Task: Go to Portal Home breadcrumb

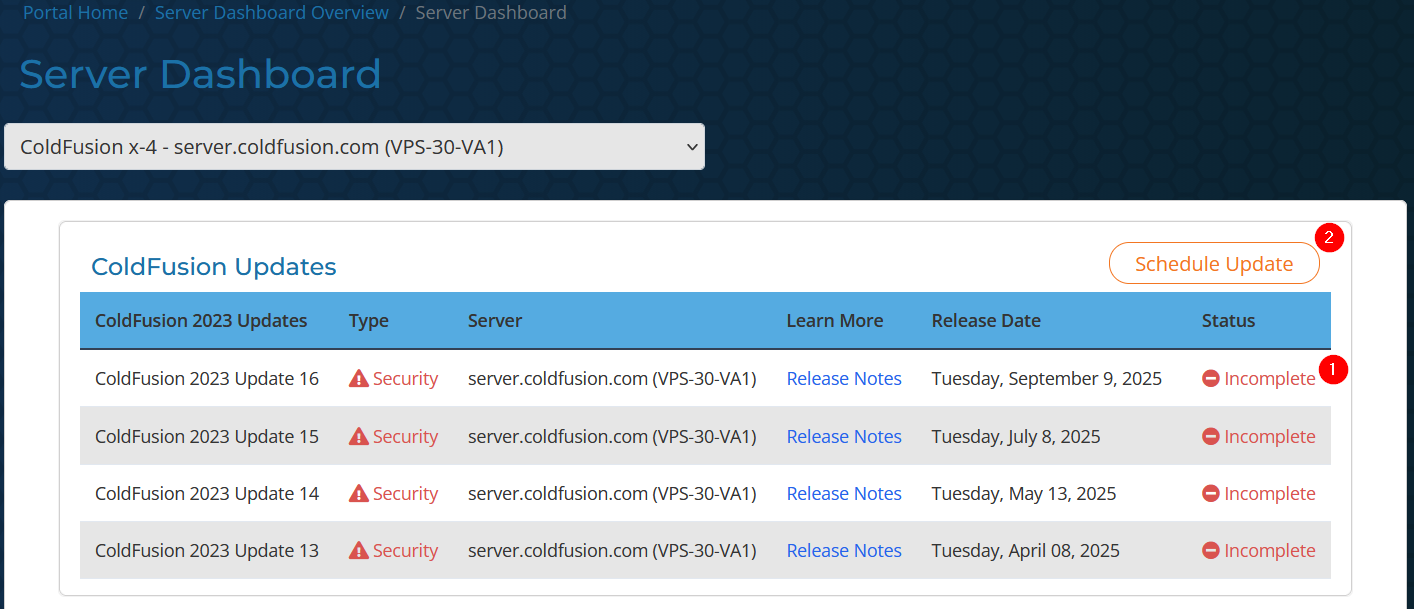Action: tap(75, 13)
